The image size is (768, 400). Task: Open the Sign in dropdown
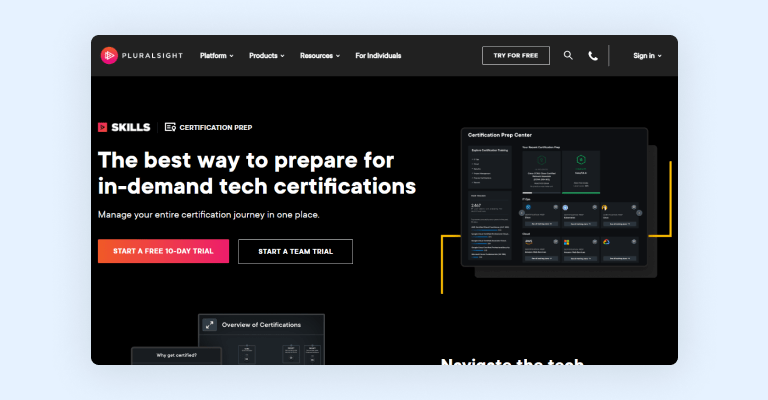[647, 56]
